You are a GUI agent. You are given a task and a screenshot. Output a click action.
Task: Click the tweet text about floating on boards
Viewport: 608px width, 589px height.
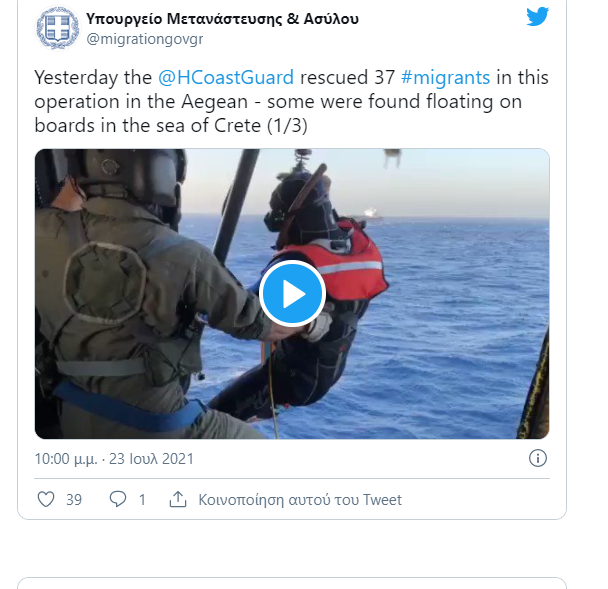(291, 101)
